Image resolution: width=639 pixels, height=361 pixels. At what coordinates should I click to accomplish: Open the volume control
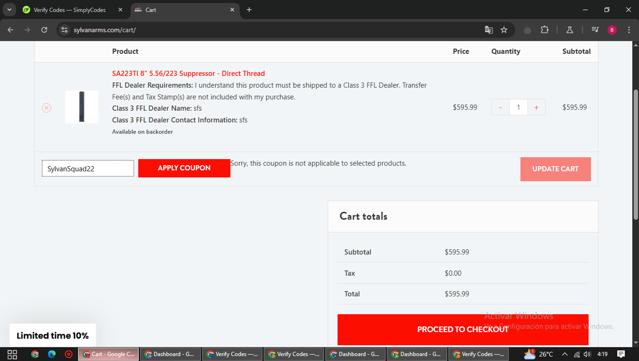[587, 354]
